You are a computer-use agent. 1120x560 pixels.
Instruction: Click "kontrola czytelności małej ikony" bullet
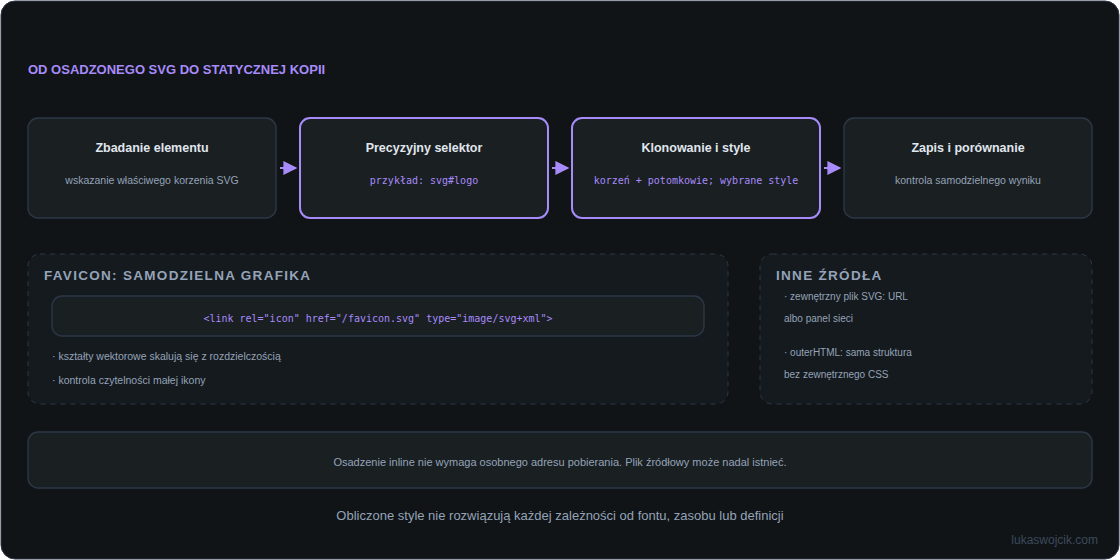[x=129, y=381]
